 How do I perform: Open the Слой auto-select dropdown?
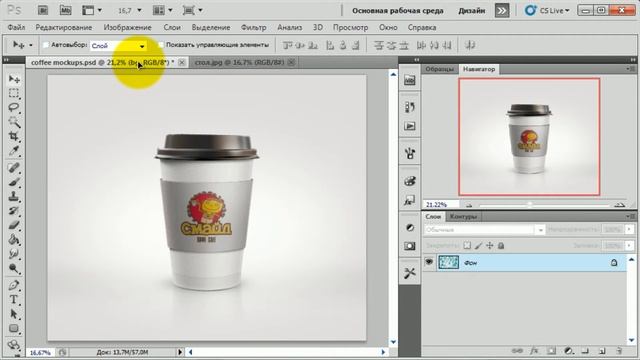[x=118, y=46]
